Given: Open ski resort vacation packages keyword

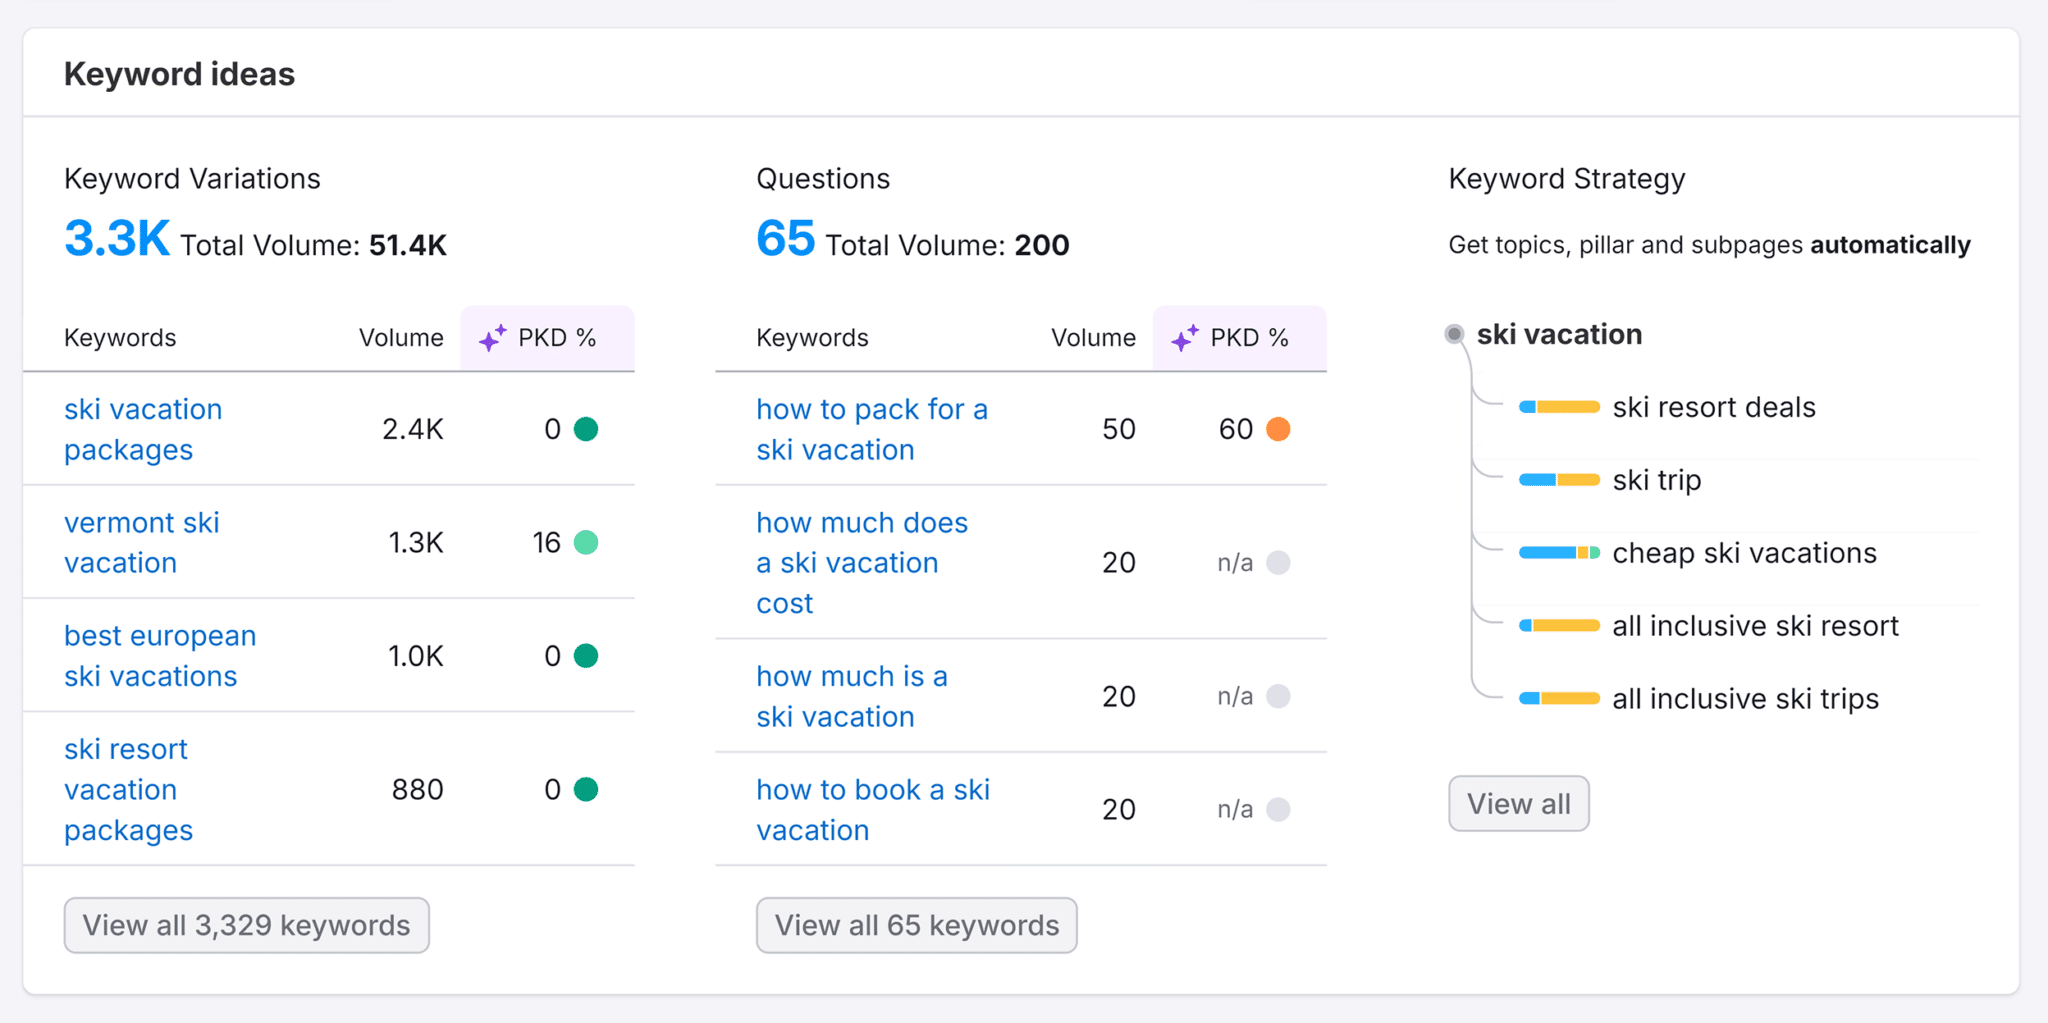Looking at the screenshot, I should tap(129, 789).
